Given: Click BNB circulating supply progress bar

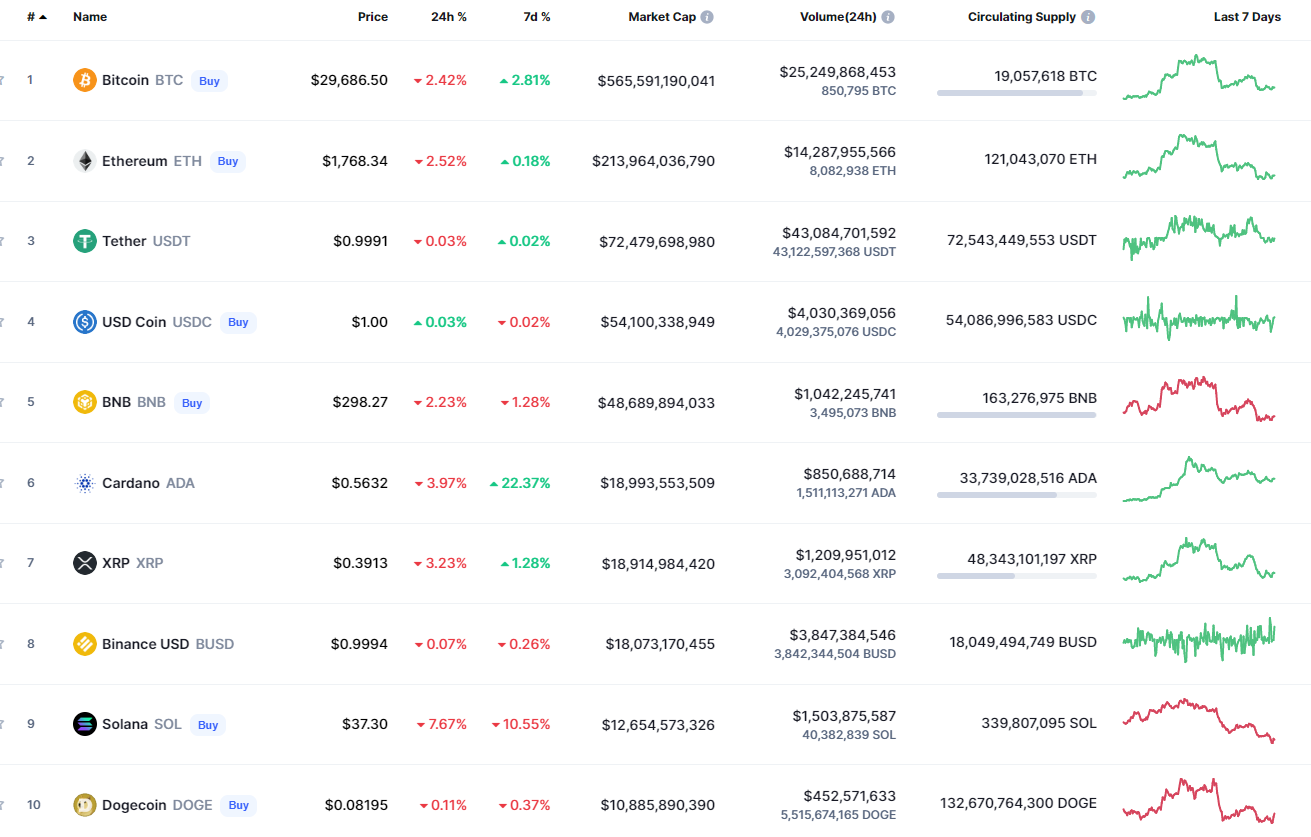Looking at the screenshot, I should pos(1016,415).
